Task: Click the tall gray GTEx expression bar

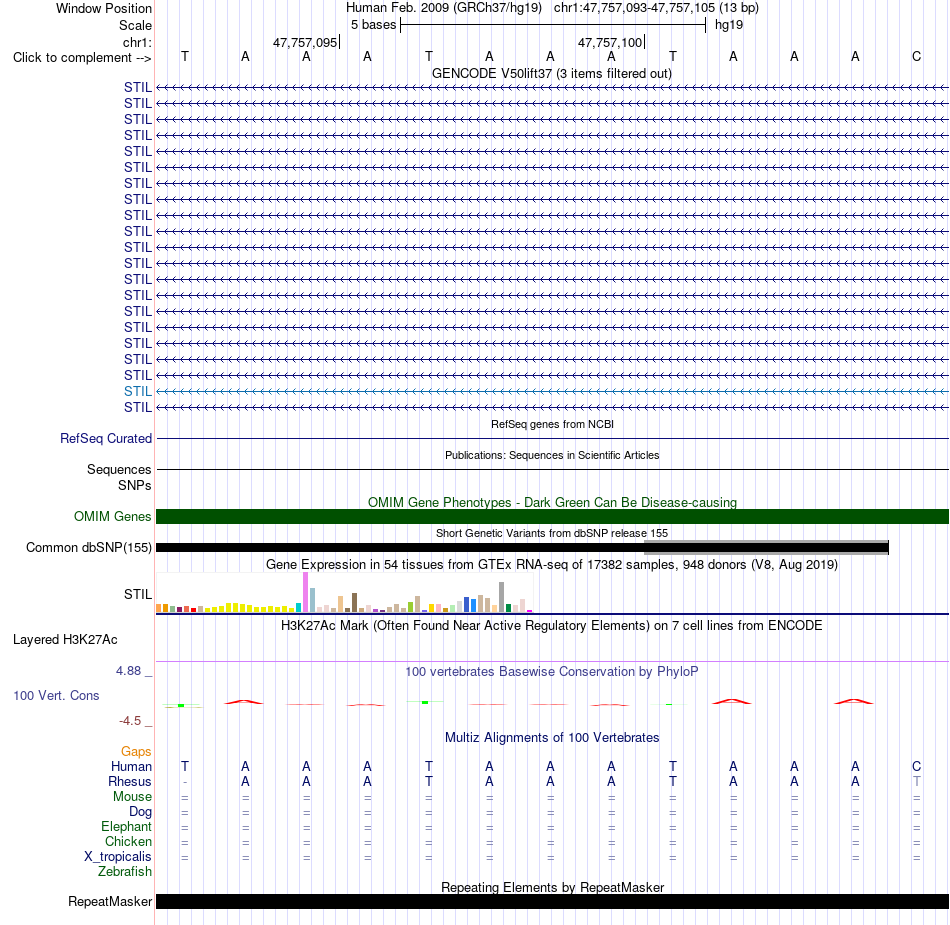Action: [x=502, y=597]
